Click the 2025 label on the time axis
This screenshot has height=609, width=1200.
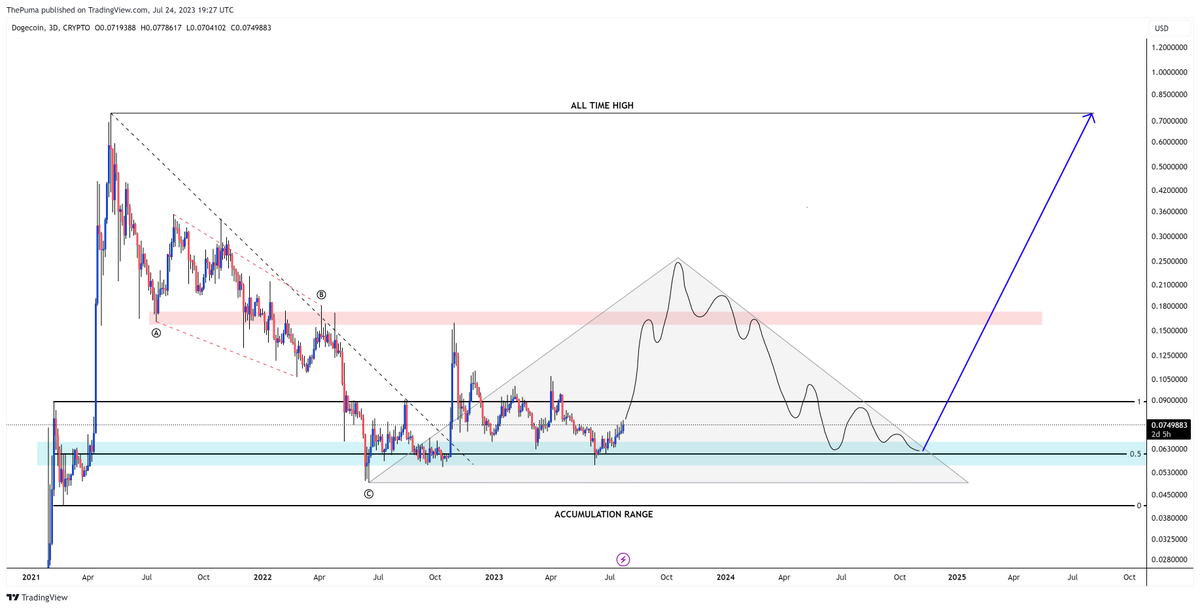coord(957,578)
